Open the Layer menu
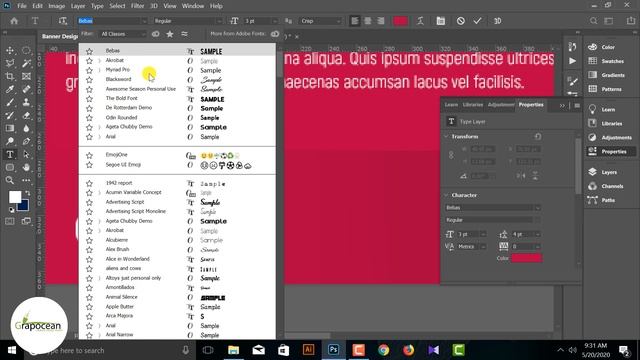This screenshot has width=640, height=360. pos(78,6)
